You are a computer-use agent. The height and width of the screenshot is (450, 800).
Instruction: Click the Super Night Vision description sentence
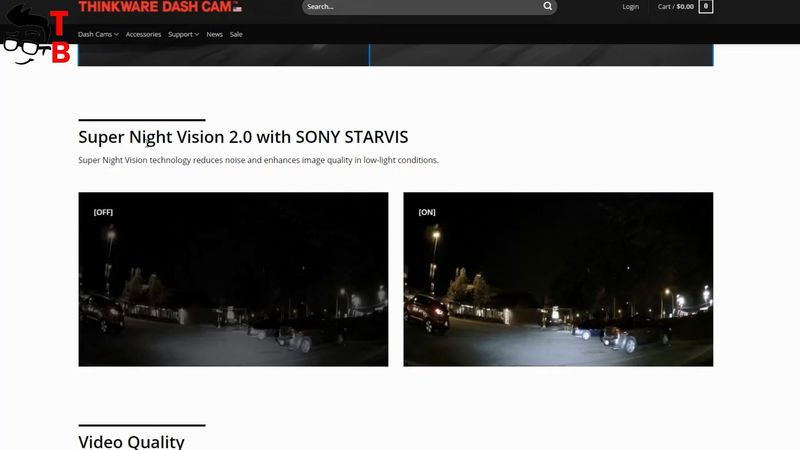click(258, 160)
